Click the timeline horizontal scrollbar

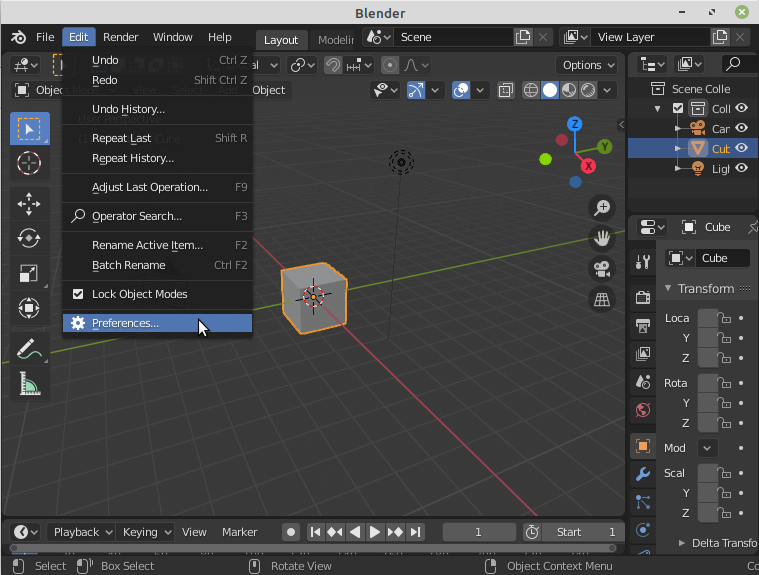(x=313, y=548)
